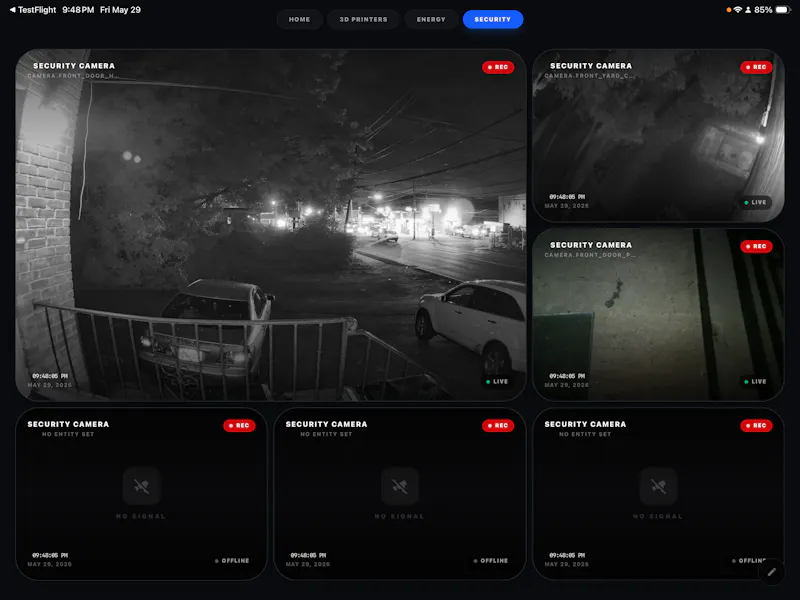Click SECURITY CAMERA title above CAMERA.FRONT_YARD_C

click(x=591, y=66)
